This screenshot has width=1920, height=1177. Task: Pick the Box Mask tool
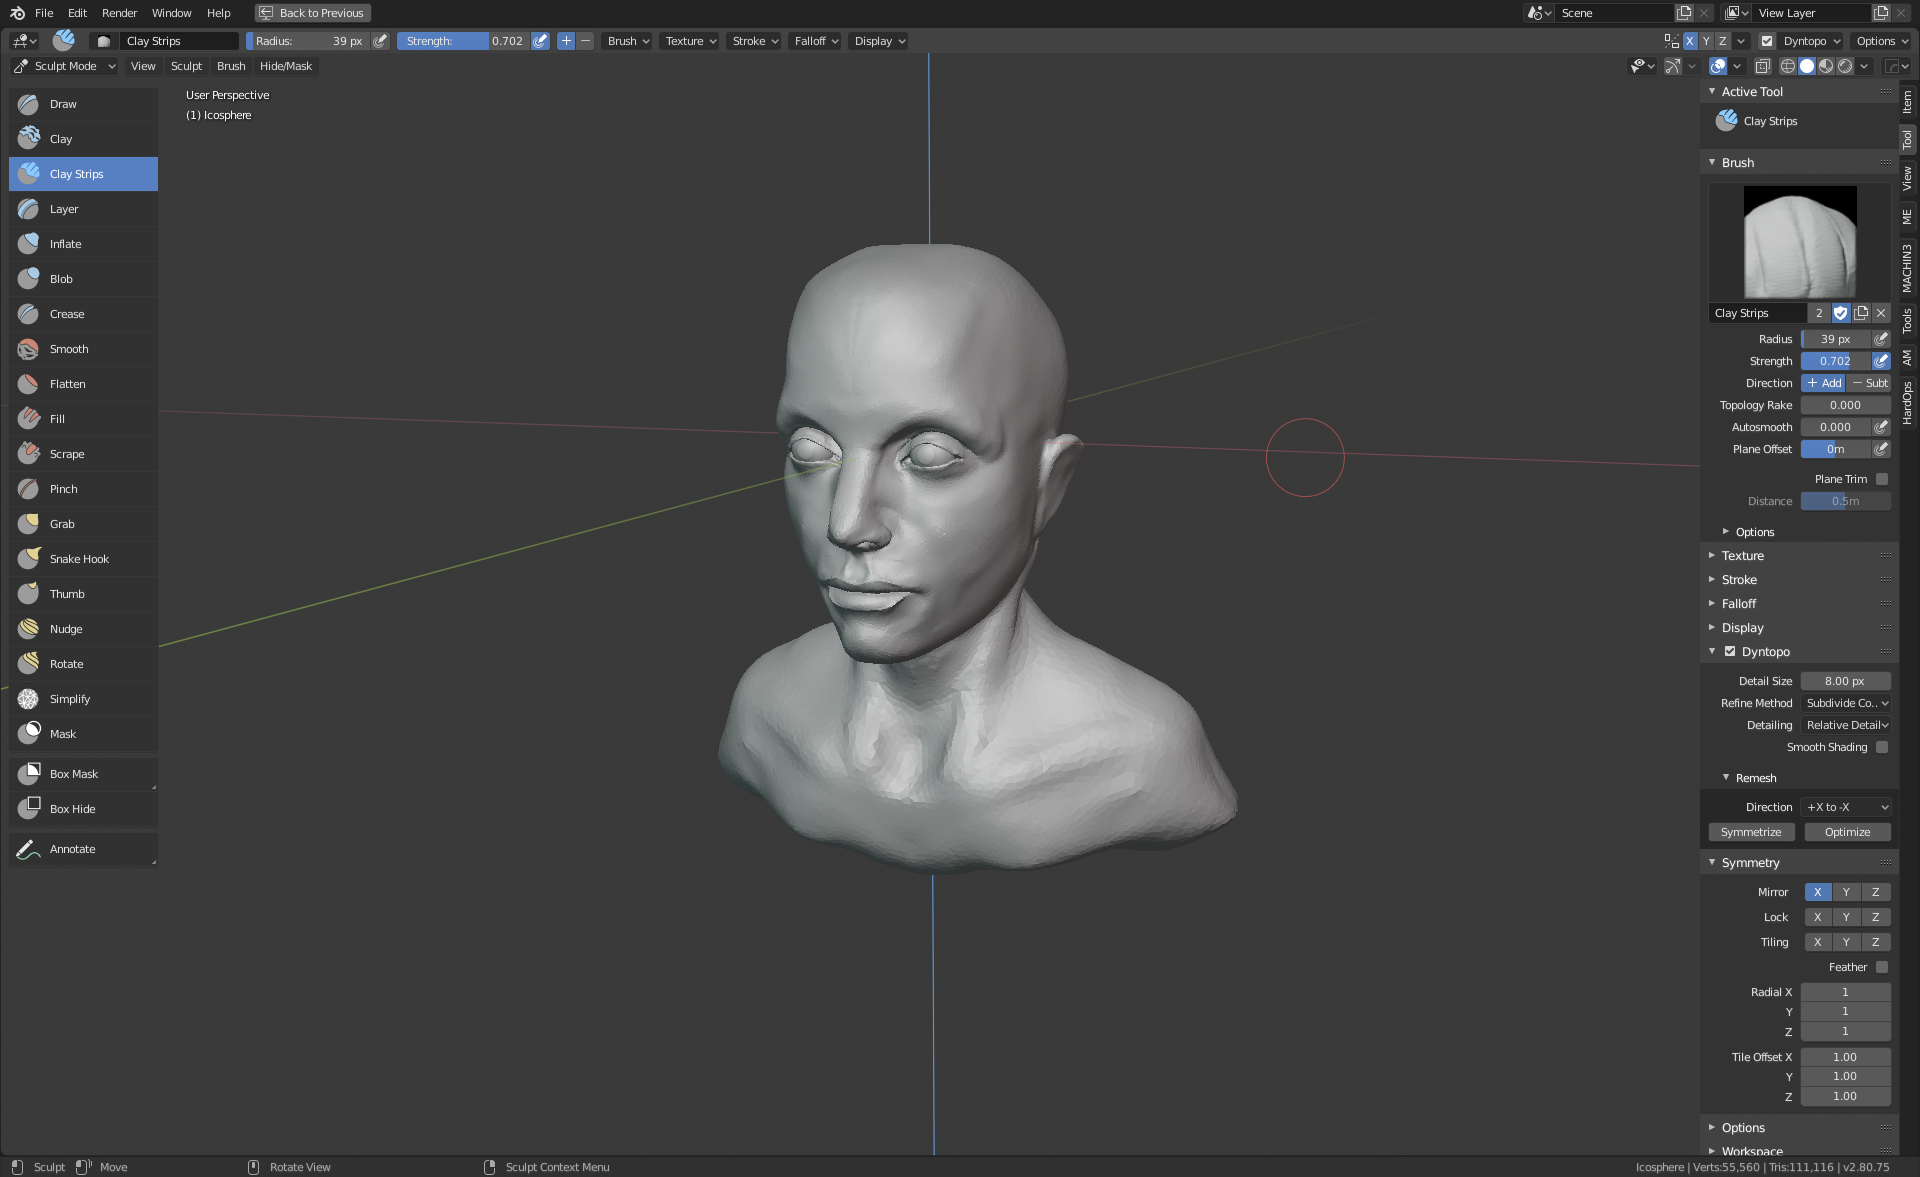pyautogui.click(x=74, y=774)
